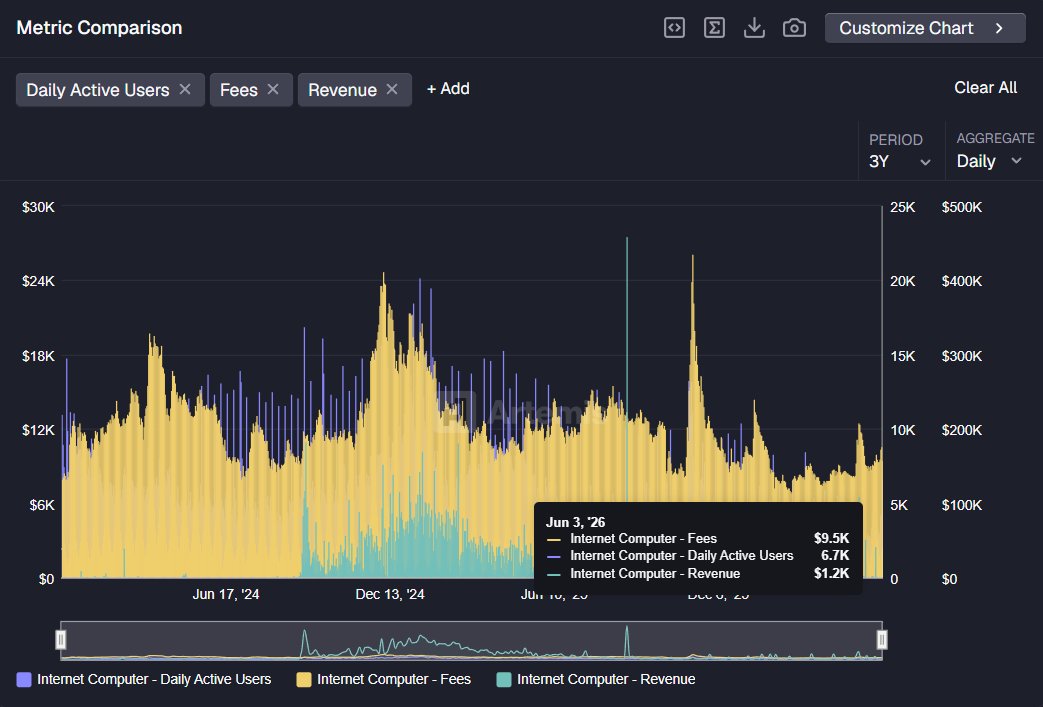Viewport: 1043px width, 707px height.
Task: Click the right range slider handle
Action: pyautogui.click(x=882, y=640)
